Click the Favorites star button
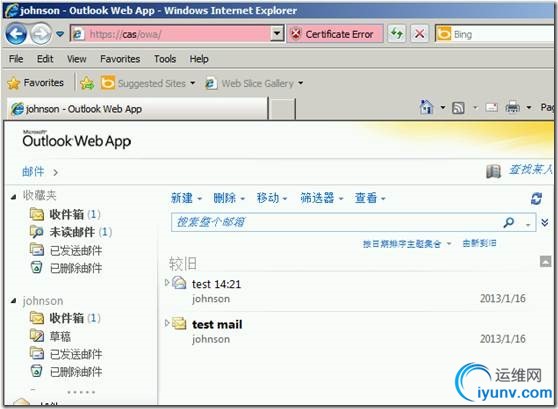Image resolution: width=558 pixels, height=409 pixels. coord(36,83)
